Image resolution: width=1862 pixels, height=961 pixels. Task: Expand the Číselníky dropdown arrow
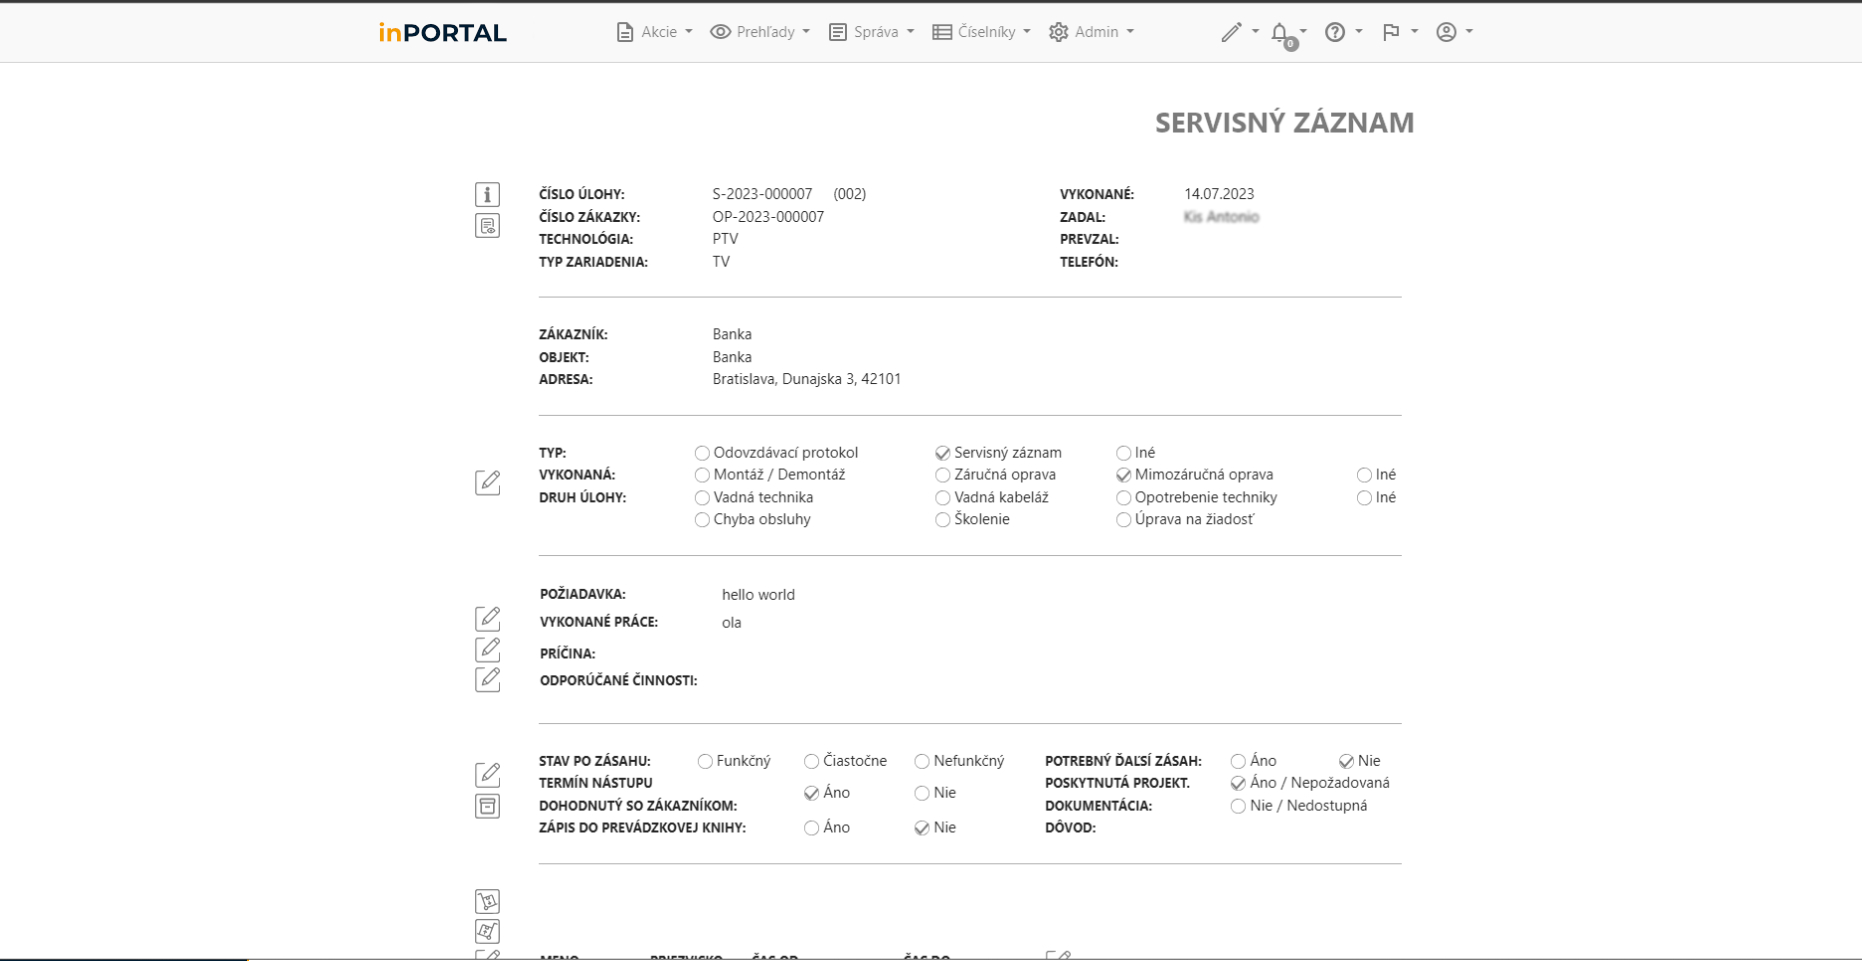(x=1027, y=32)
